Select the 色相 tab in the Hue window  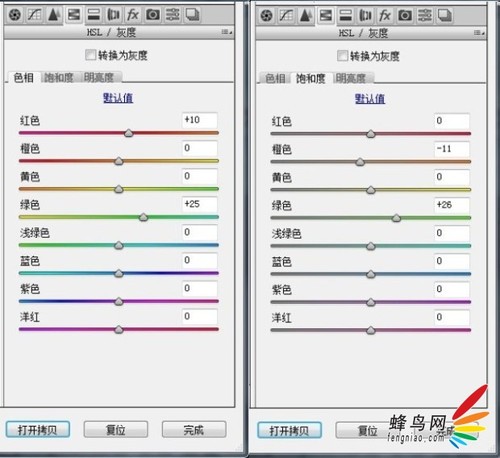pos(23,78)
